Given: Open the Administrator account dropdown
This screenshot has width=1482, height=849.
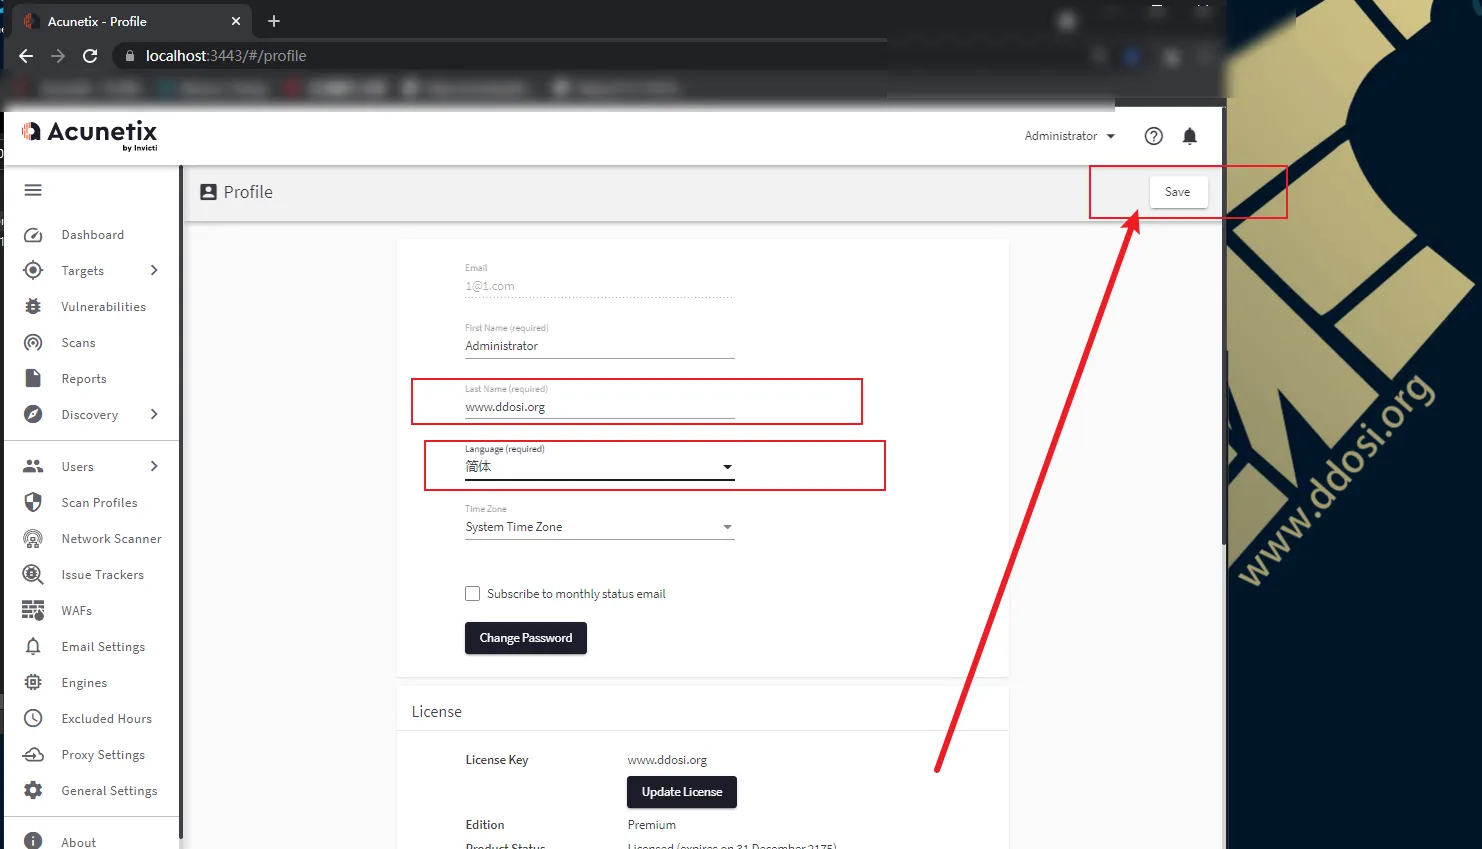Looking at the screenshot, I should [x=1069, y=136].
